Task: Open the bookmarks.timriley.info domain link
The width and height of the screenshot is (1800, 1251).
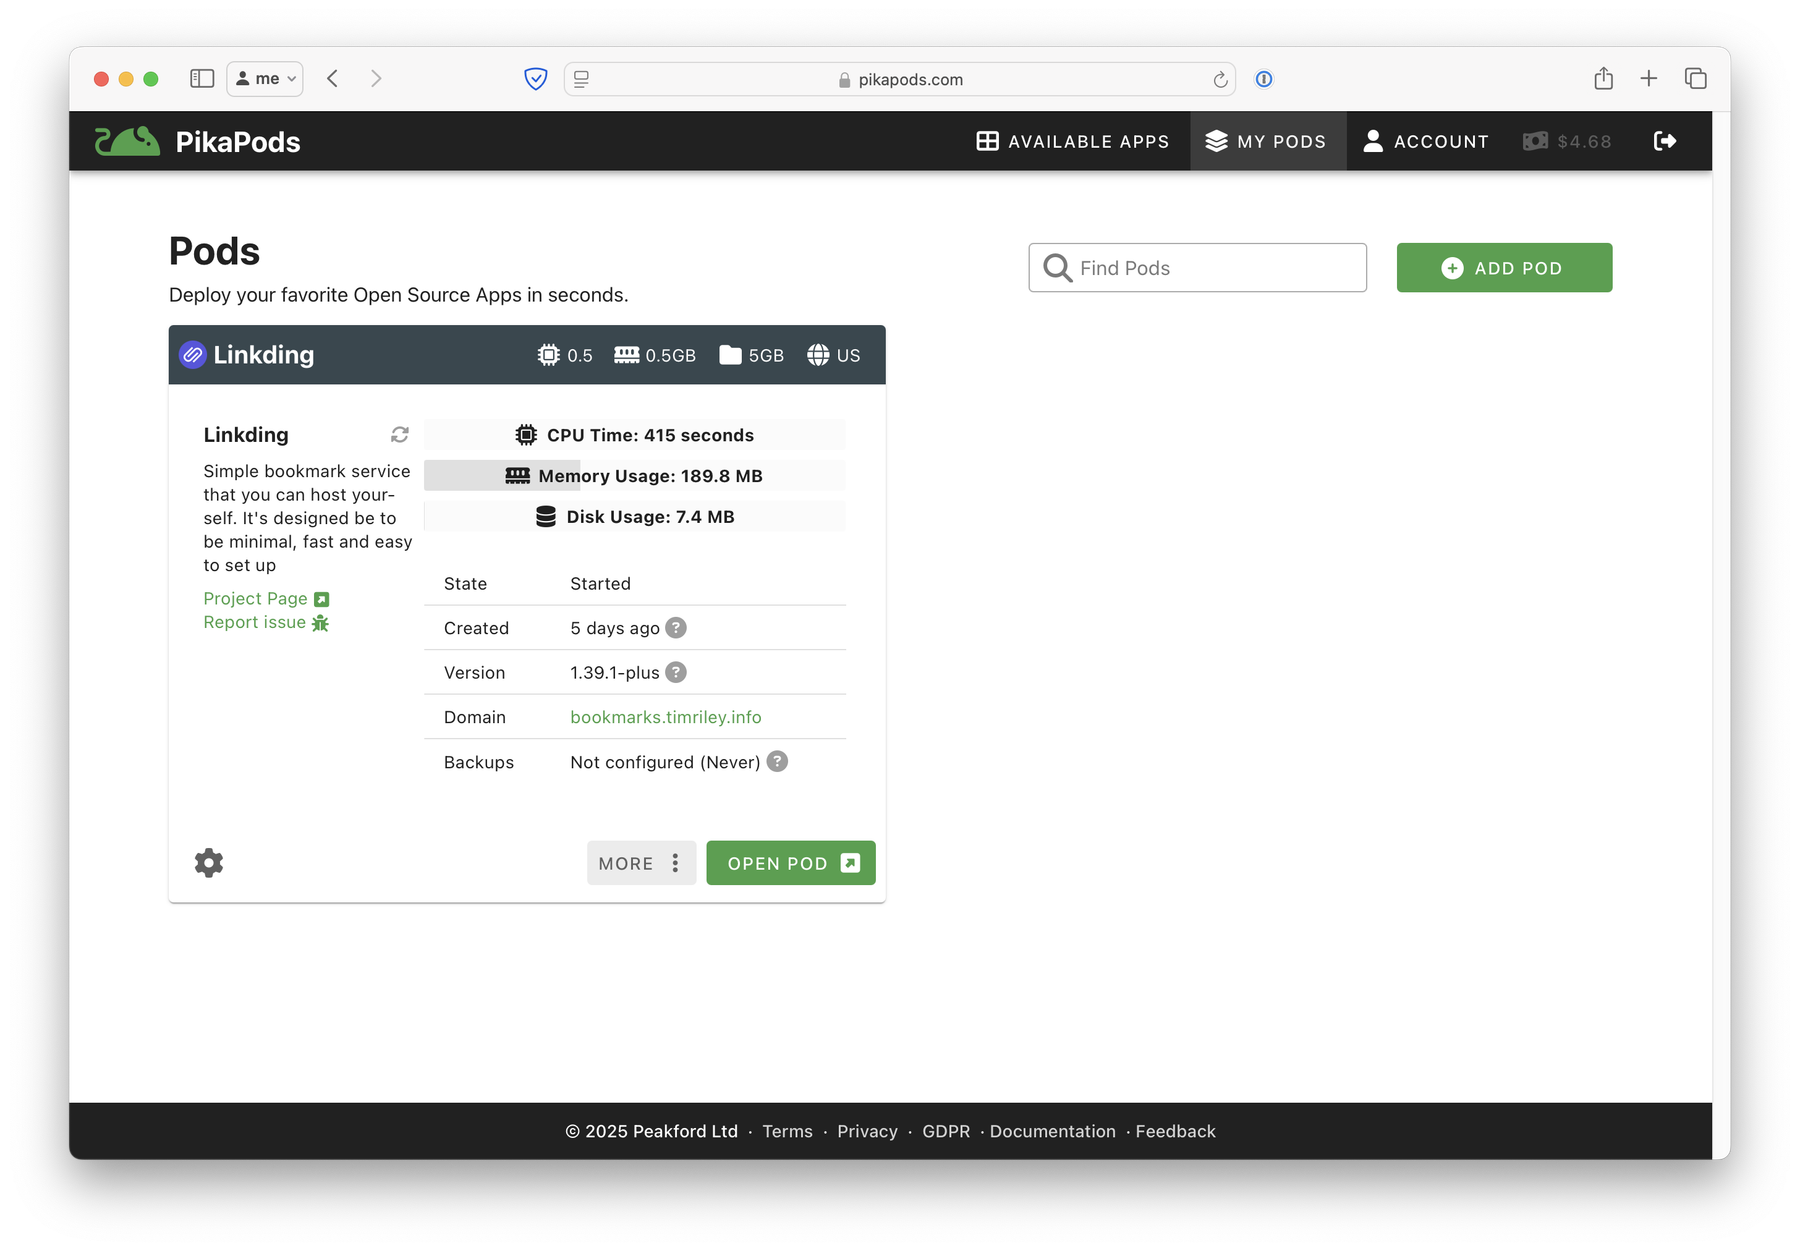Action: (x=665, y=717)
